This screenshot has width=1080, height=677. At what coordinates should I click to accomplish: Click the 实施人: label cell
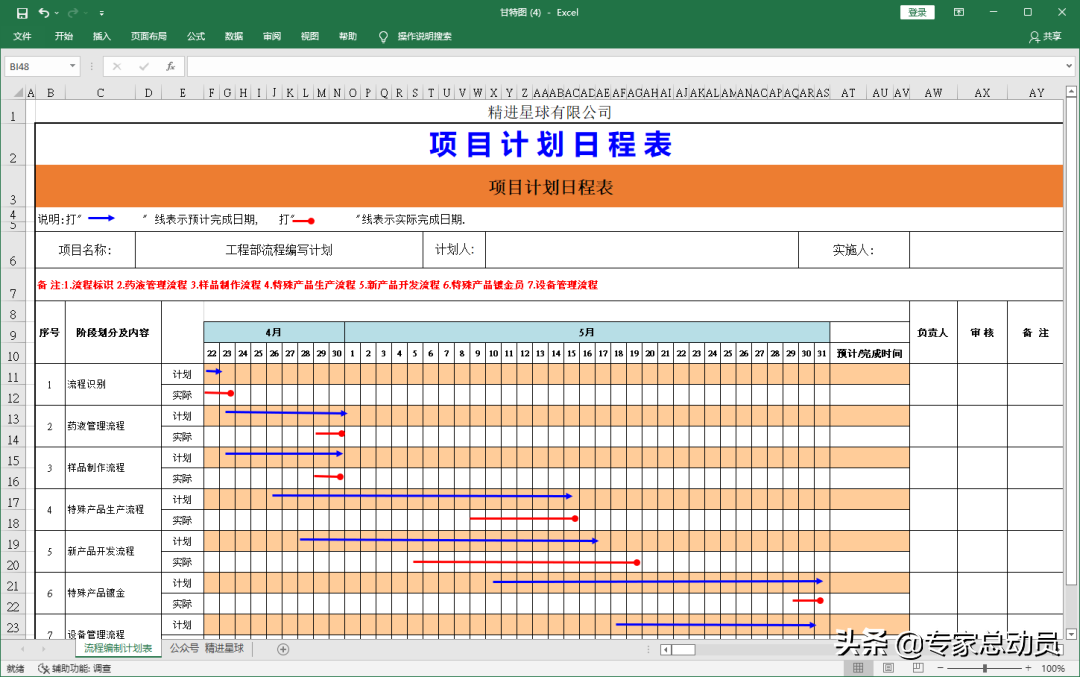pyautogui.click(x=853, y=250)
